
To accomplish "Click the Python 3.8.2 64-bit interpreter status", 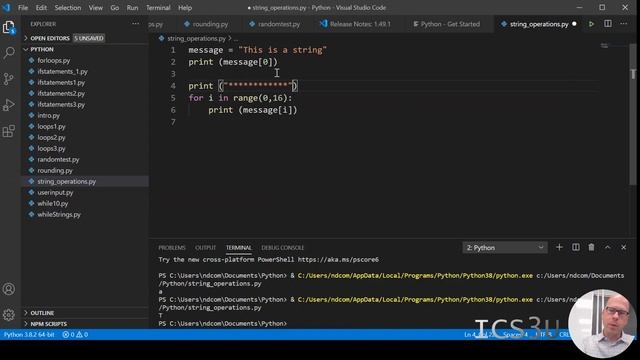I will (x=29, y=335).
